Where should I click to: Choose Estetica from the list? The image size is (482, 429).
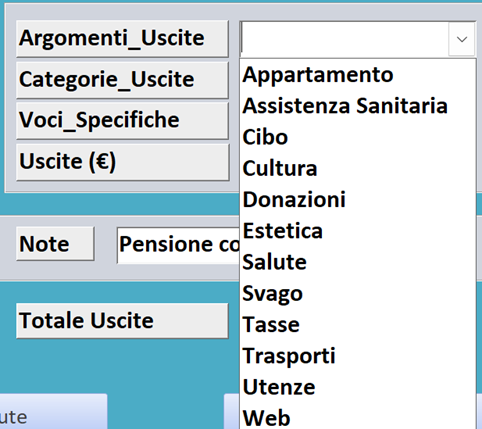(x=358, y=231)
